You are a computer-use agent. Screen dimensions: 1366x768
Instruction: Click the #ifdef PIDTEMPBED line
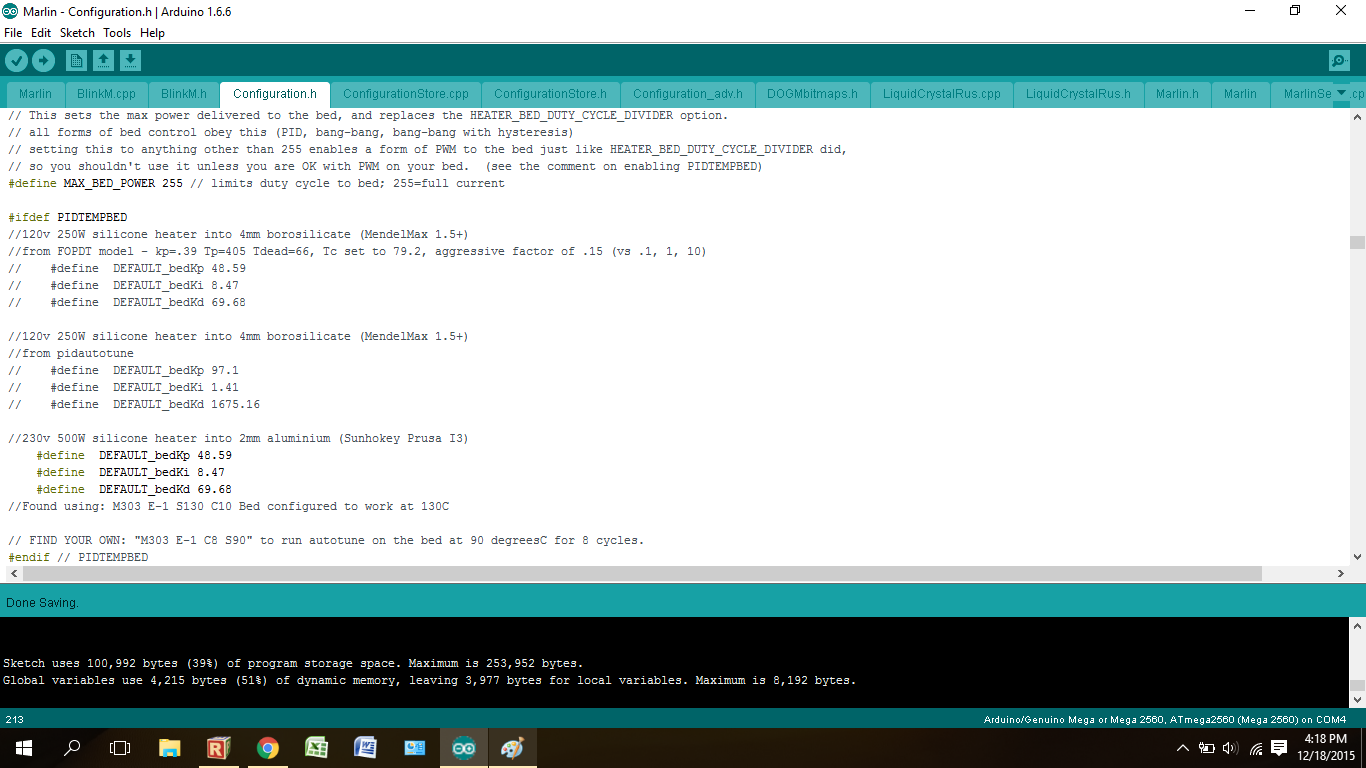[x=68, y=217]
